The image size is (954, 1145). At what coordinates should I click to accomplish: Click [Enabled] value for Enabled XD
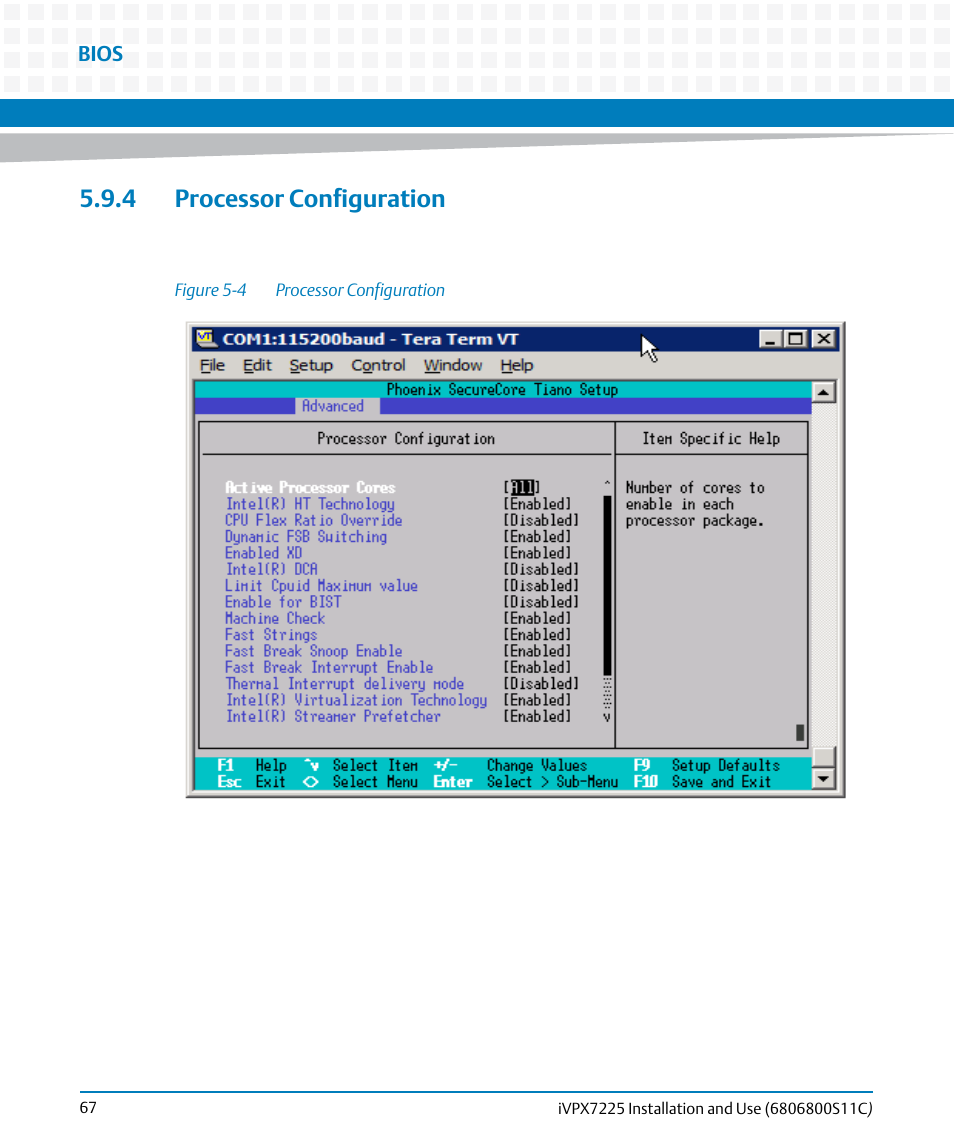[538, 553]
